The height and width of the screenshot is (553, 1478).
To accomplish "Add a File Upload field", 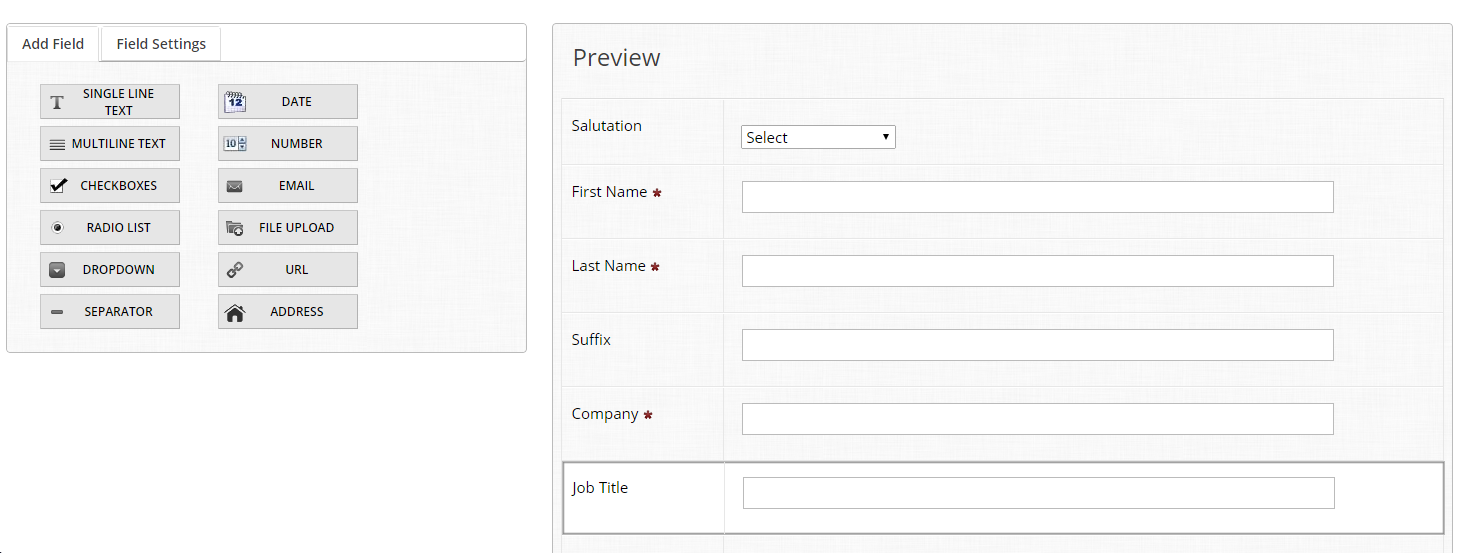I will pos(288,228).
